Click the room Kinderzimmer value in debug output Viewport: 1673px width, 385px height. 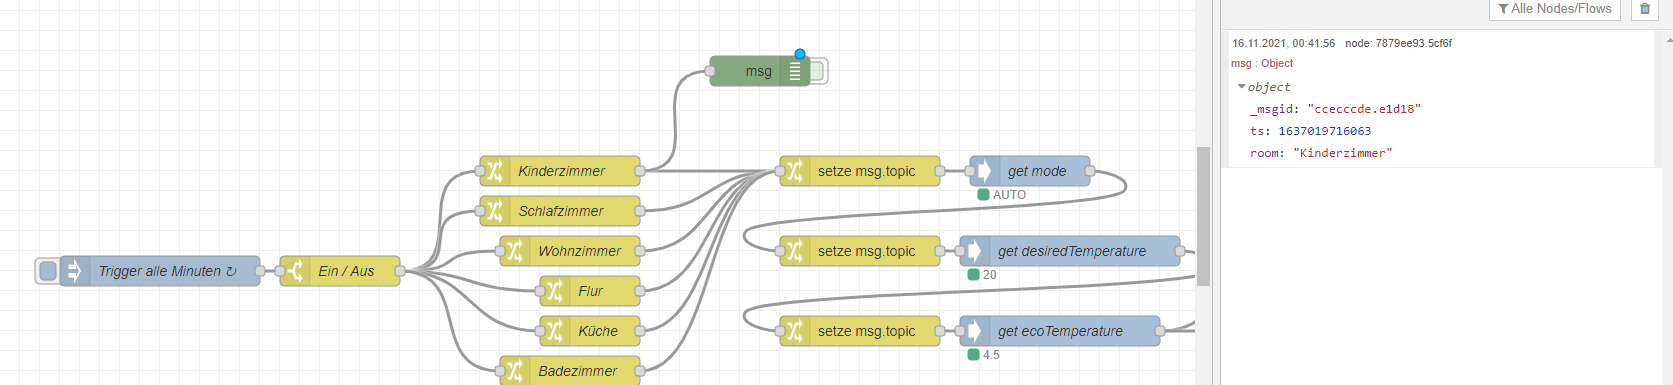(1342, 153)
